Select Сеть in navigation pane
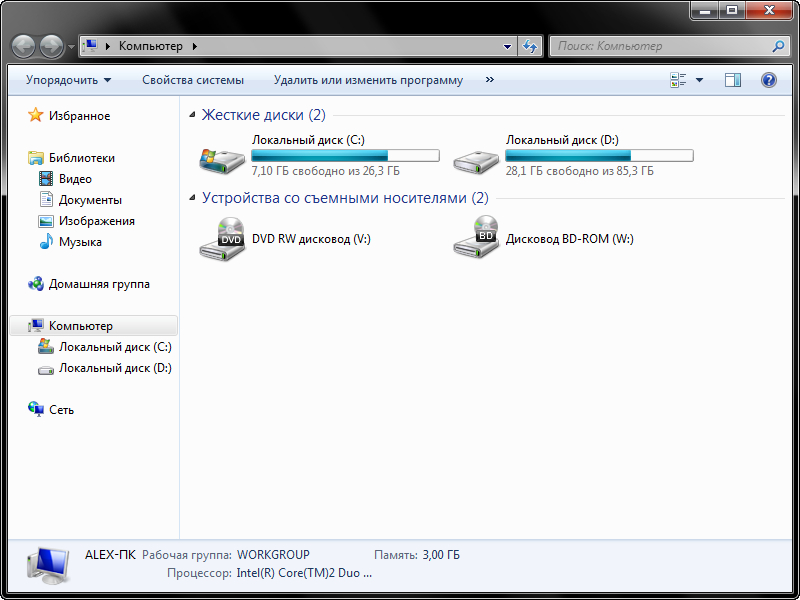The height and width of the screenshot is (600, 800). tap(62, 410)
